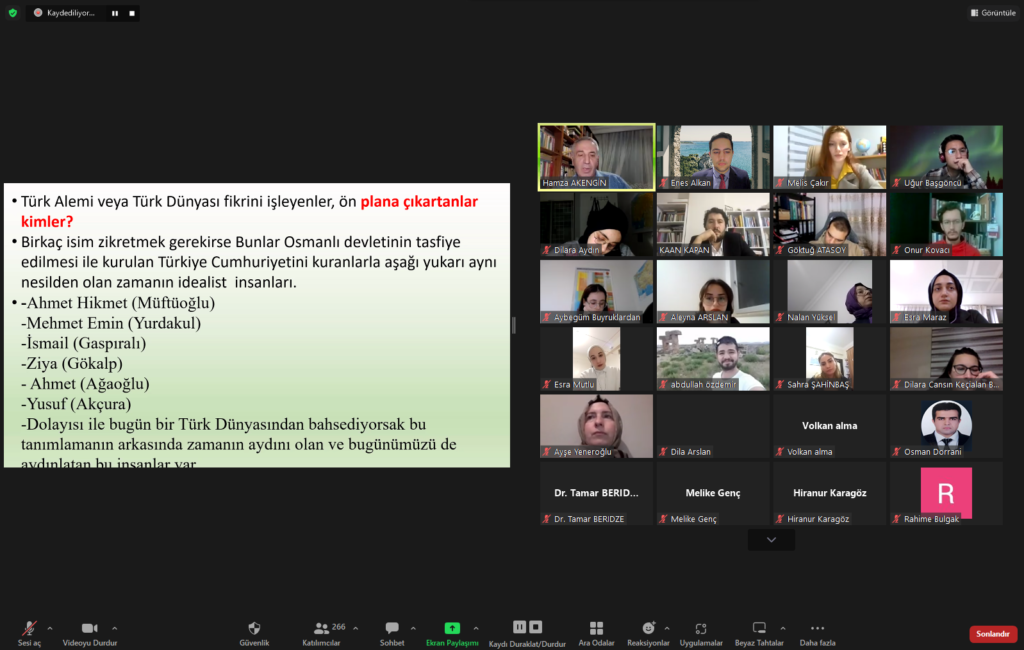Image resolution: width=1024 pixels, height=650 pixels.
Task: Open the Uygulamalar apps panel
Action: click(x=701, y=629)
